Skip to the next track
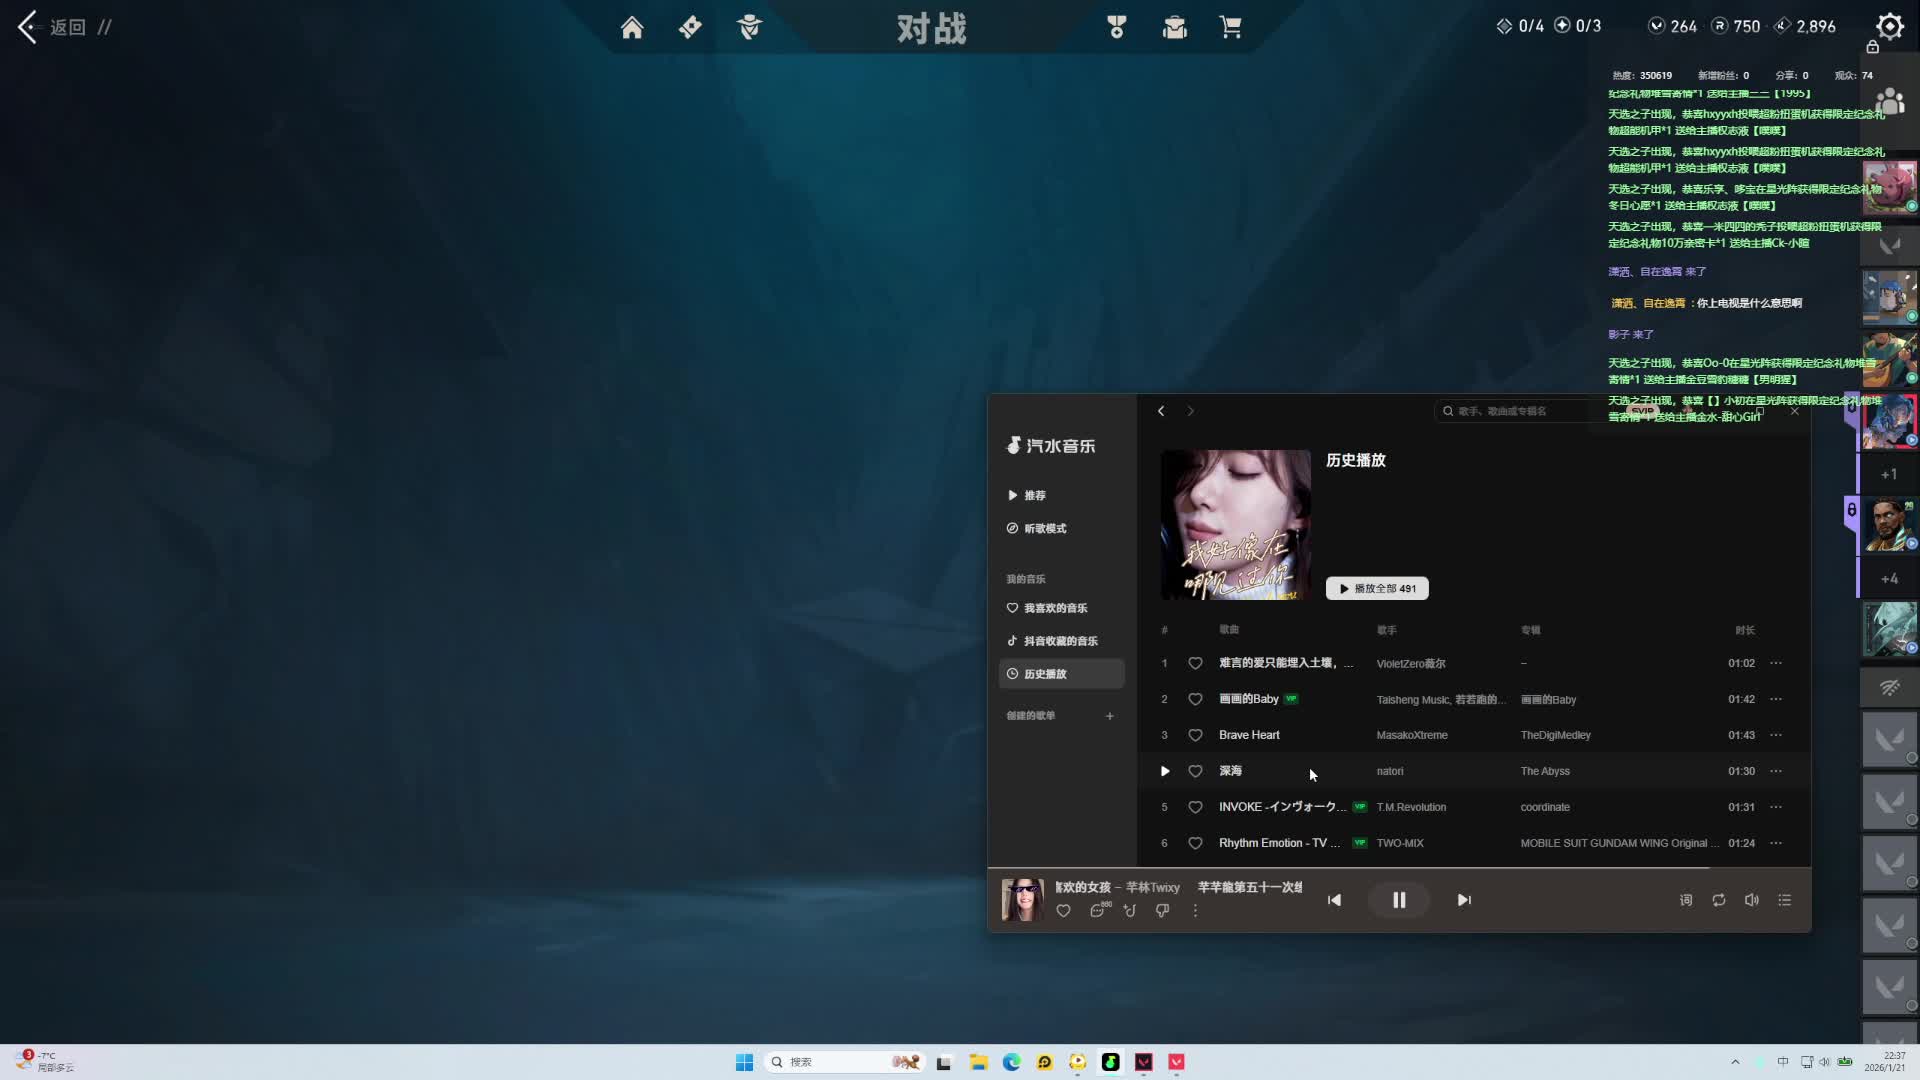This screenshot has width=1920, height=1080. (x=1464, y=900)
